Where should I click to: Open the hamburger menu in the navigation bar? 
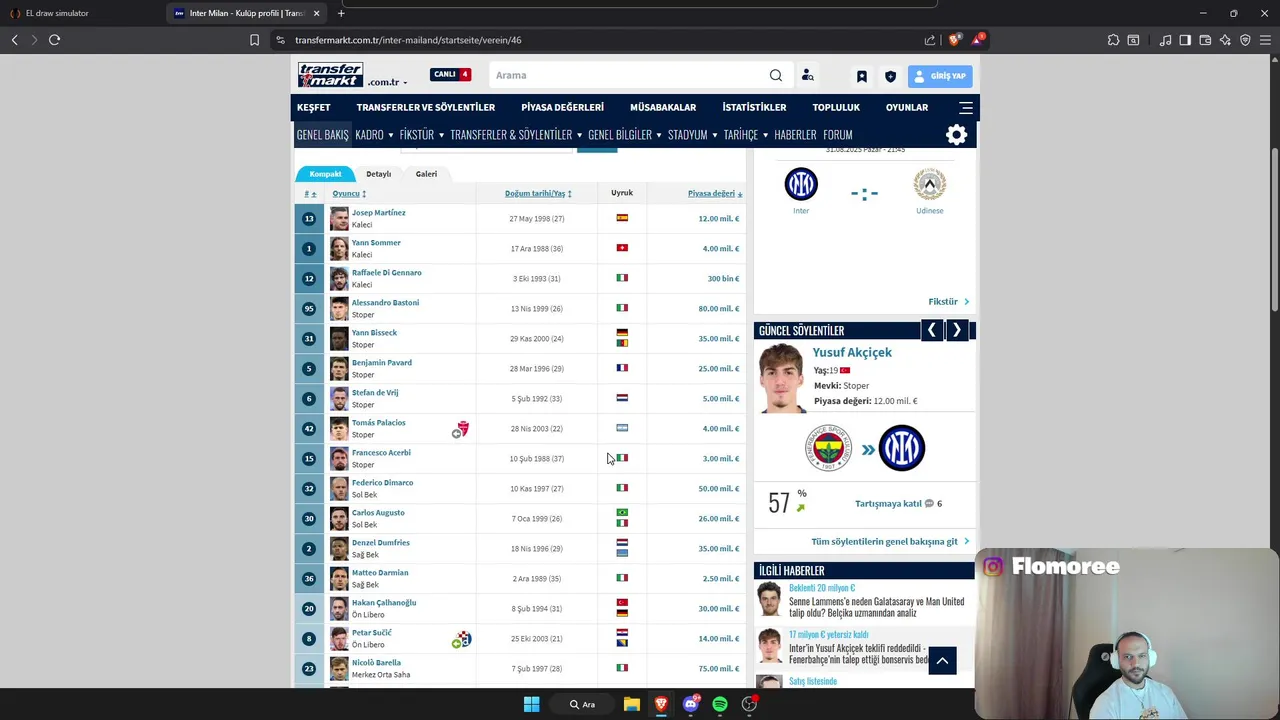pos(966,107)
